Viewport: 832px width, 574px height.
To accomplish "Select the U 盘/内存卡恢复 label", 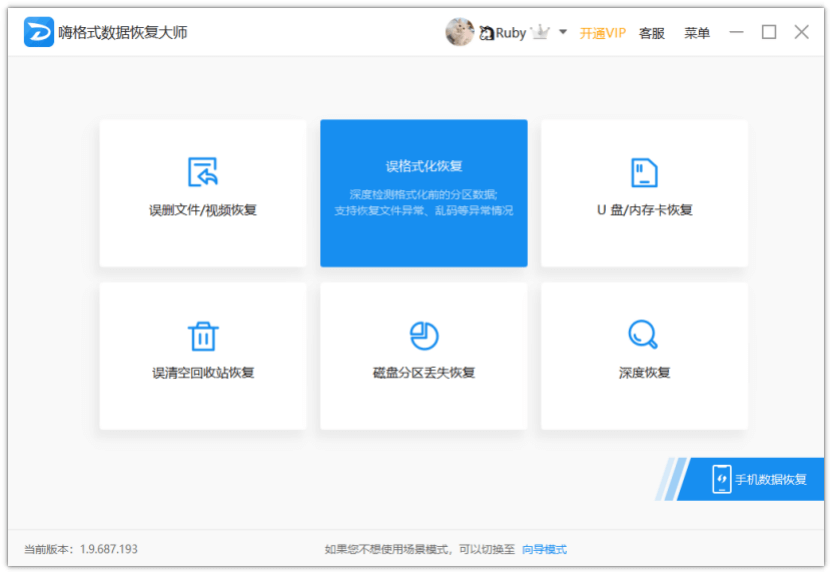I will click(x=644, y=210).
